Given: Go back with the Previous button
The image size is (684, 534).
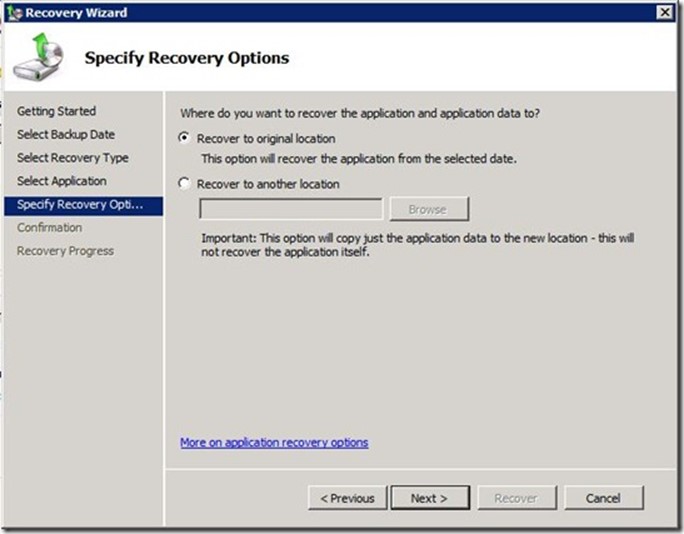Looking at the screenshot, I should (x=347, y=498).
